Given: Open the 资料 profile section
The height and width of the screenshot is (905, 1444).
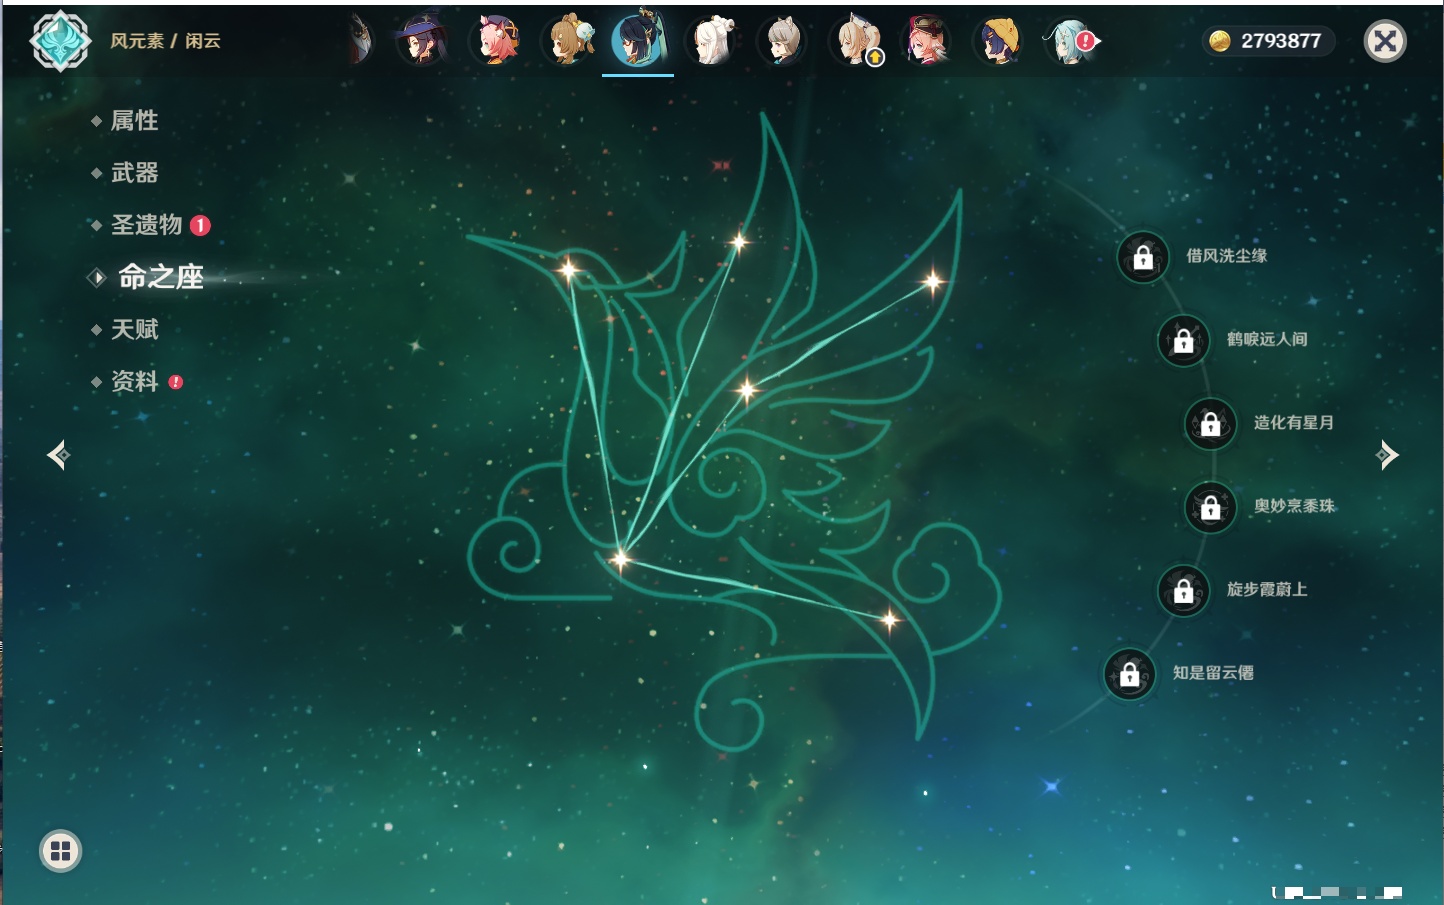Looking at the screenshot, I should (134, 382).
